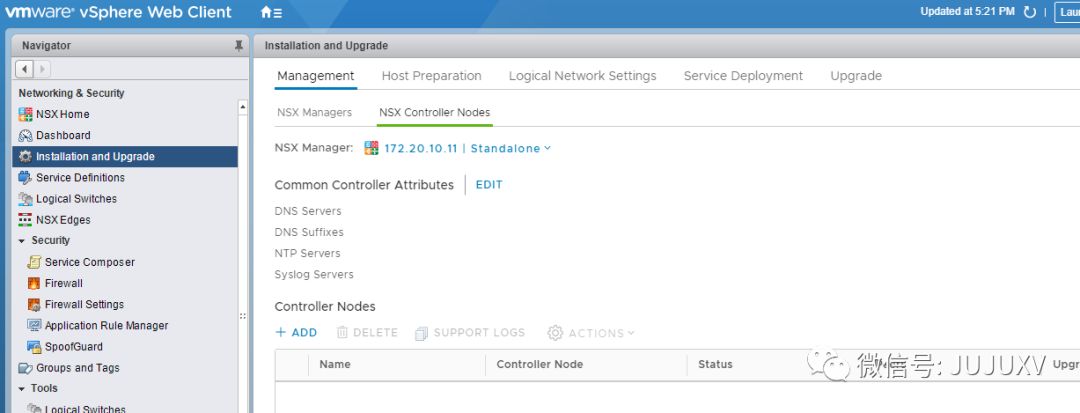Image resolution: width=1080 pixels, height=413 pixels.
Task: Open Service Composer under Security
Action: (x=89, y=262)
